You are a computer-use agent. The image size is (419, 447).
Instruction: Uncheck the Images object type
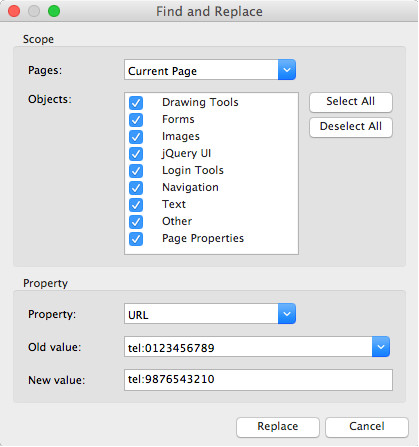136,137
